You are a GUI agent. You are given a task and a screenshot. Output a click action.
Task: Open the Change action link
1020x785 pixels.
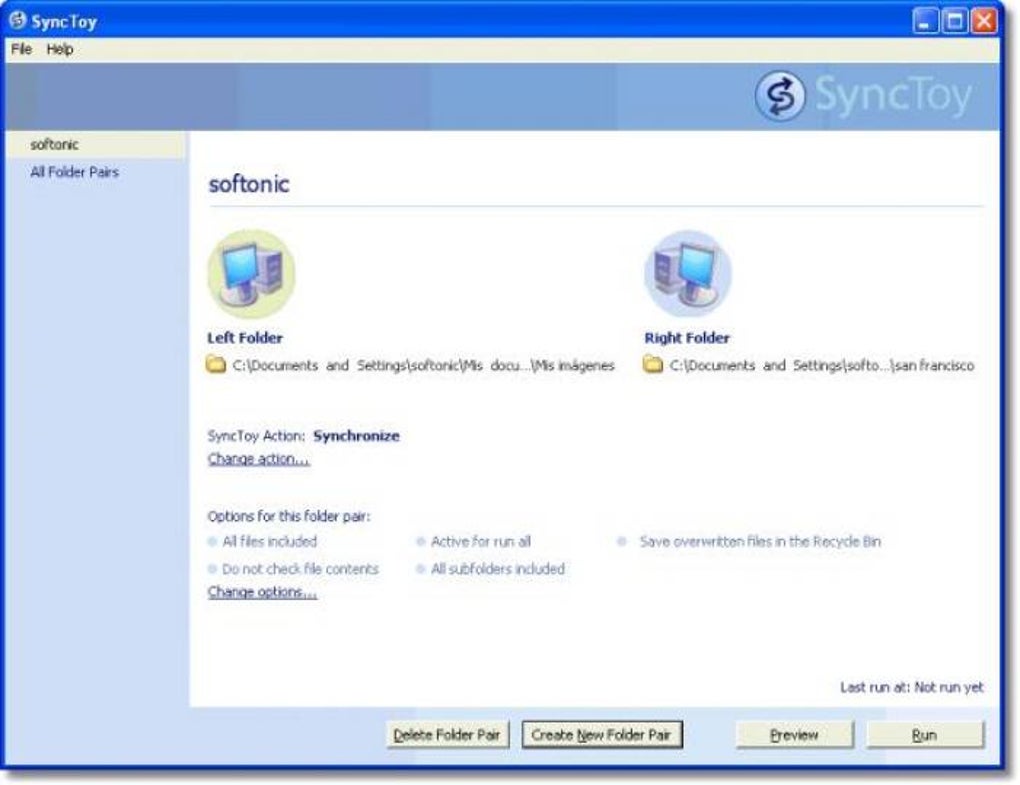pos(259,459)
